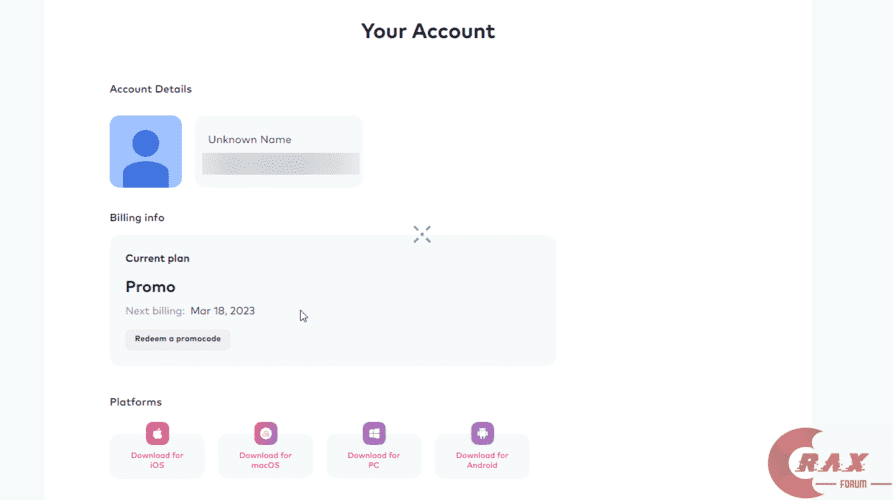Click the Your Account heading
The height and width of the screenshot is (500, 893).
(x=428, y=31)
